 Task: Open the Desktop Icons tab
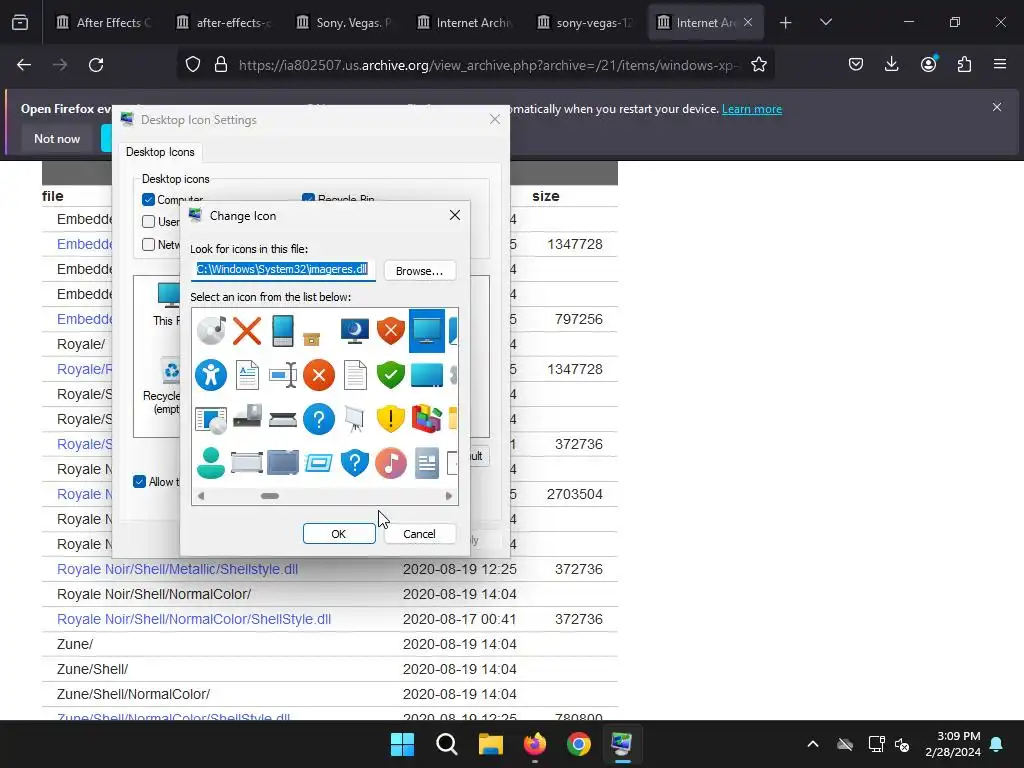160,152
